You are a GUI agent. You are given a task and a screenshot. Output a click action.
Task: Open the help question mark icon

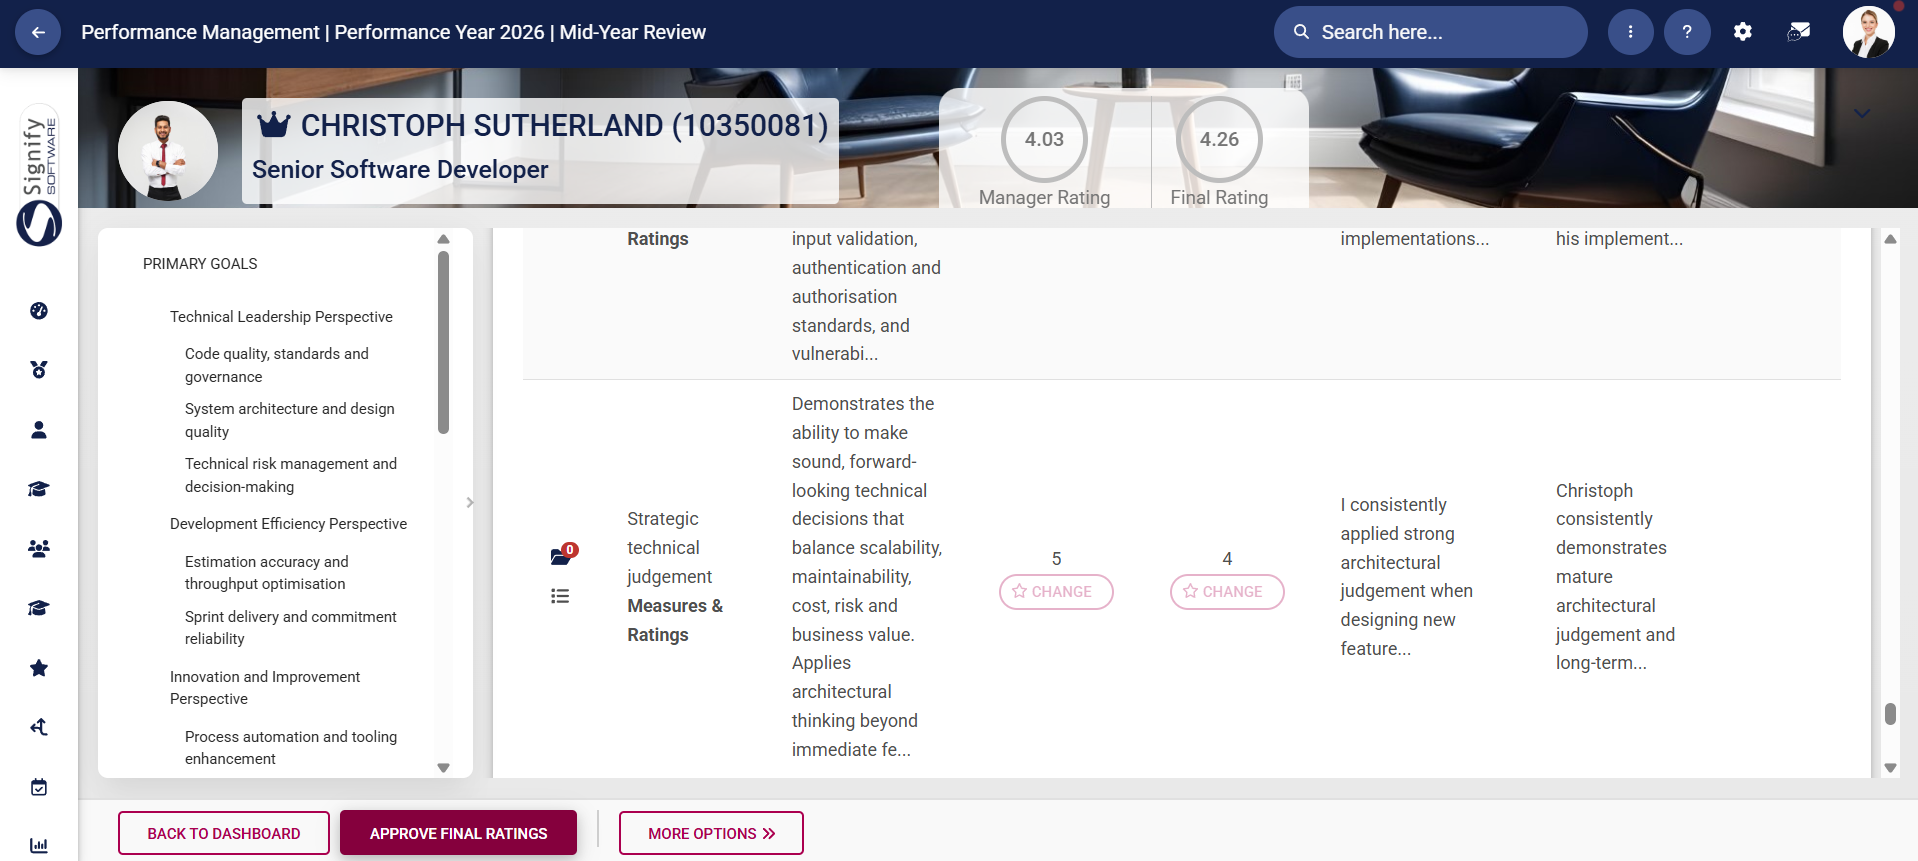point(1686,32)
